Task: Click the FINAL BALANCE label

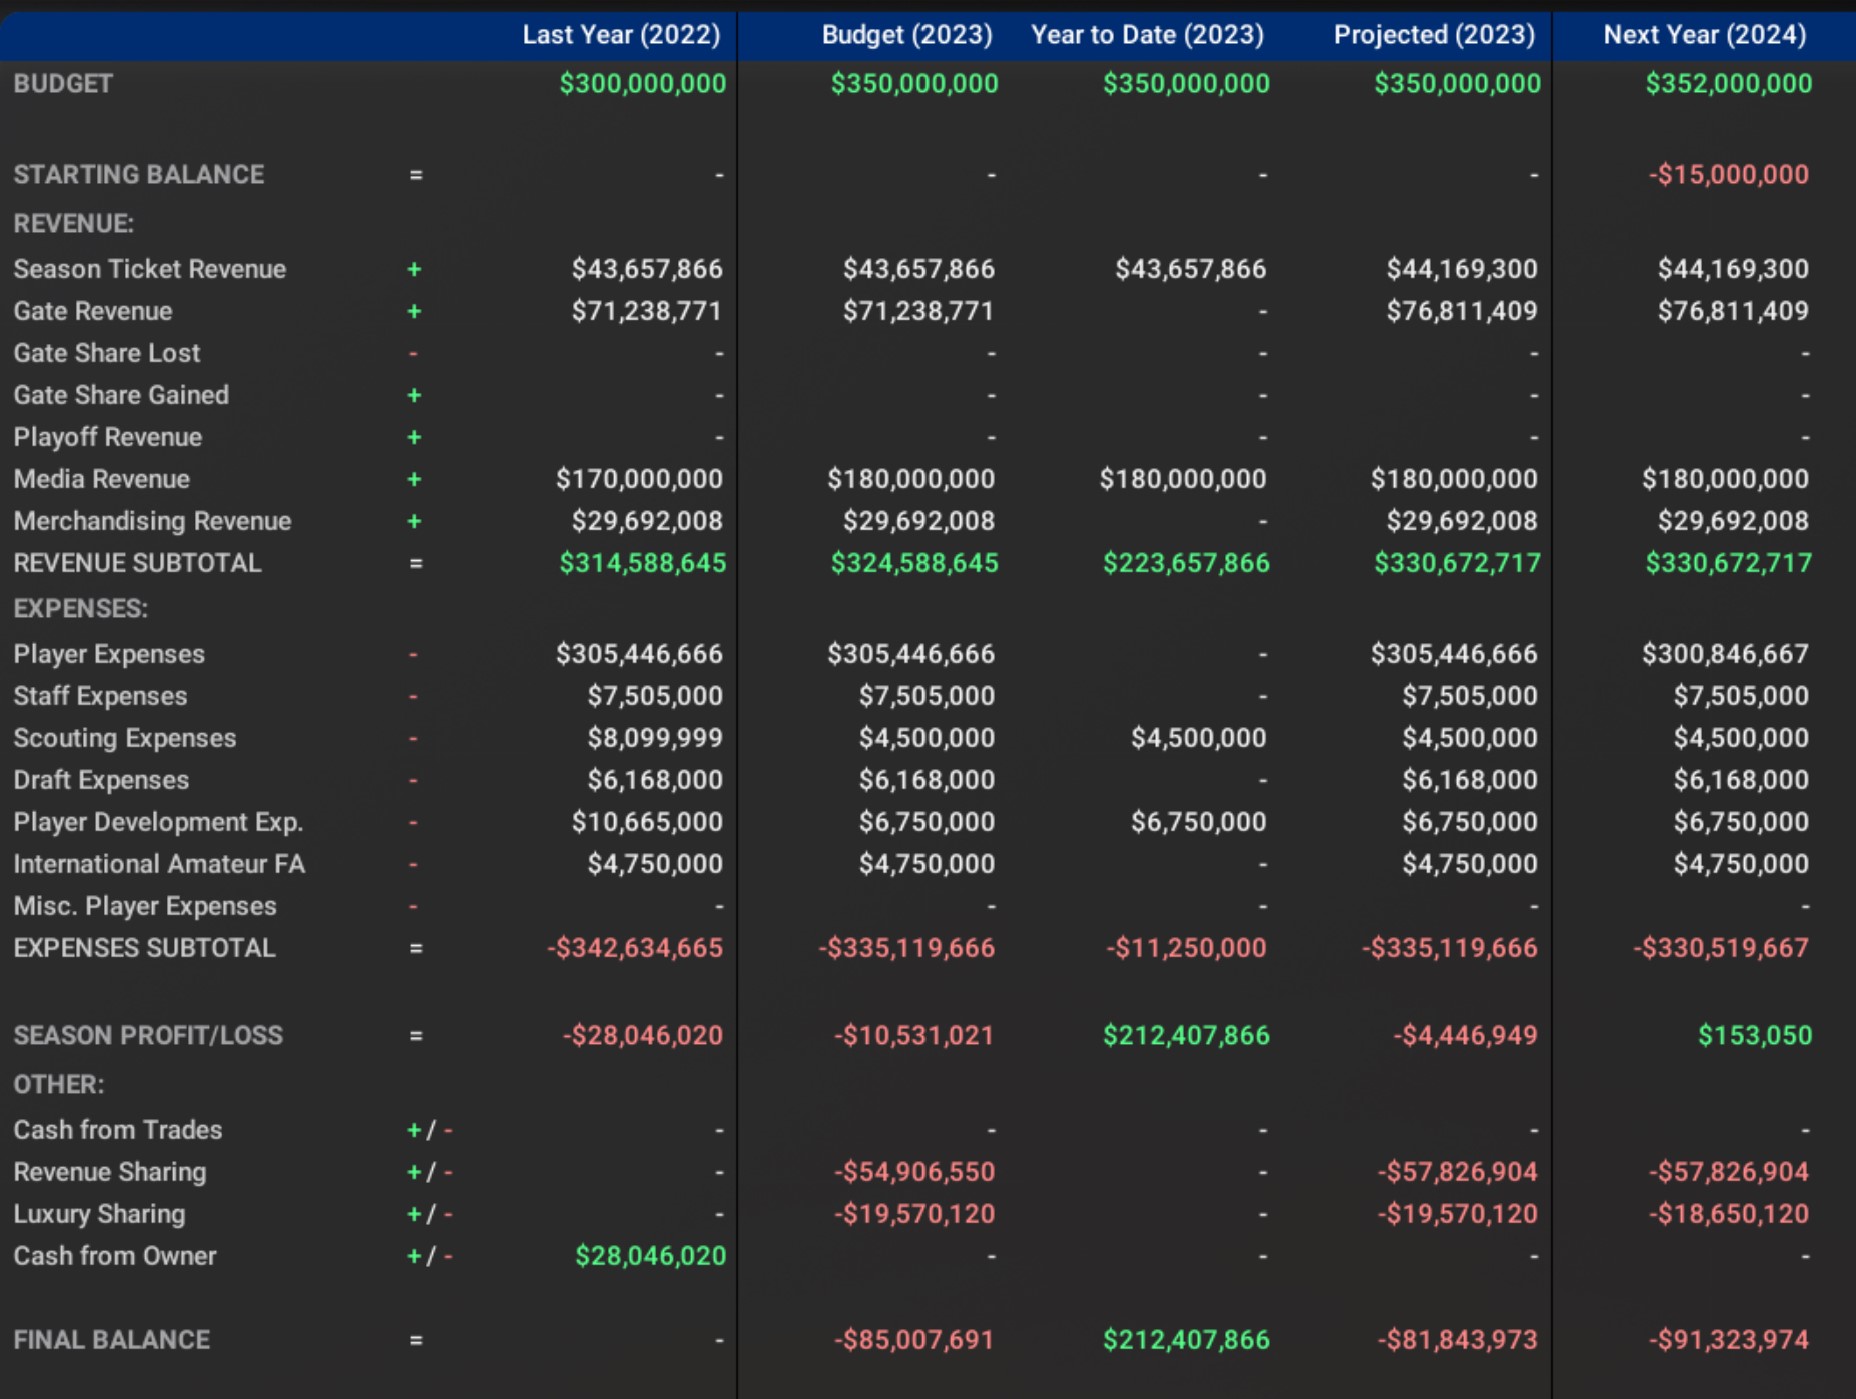Action: [x=112, y=1340]
